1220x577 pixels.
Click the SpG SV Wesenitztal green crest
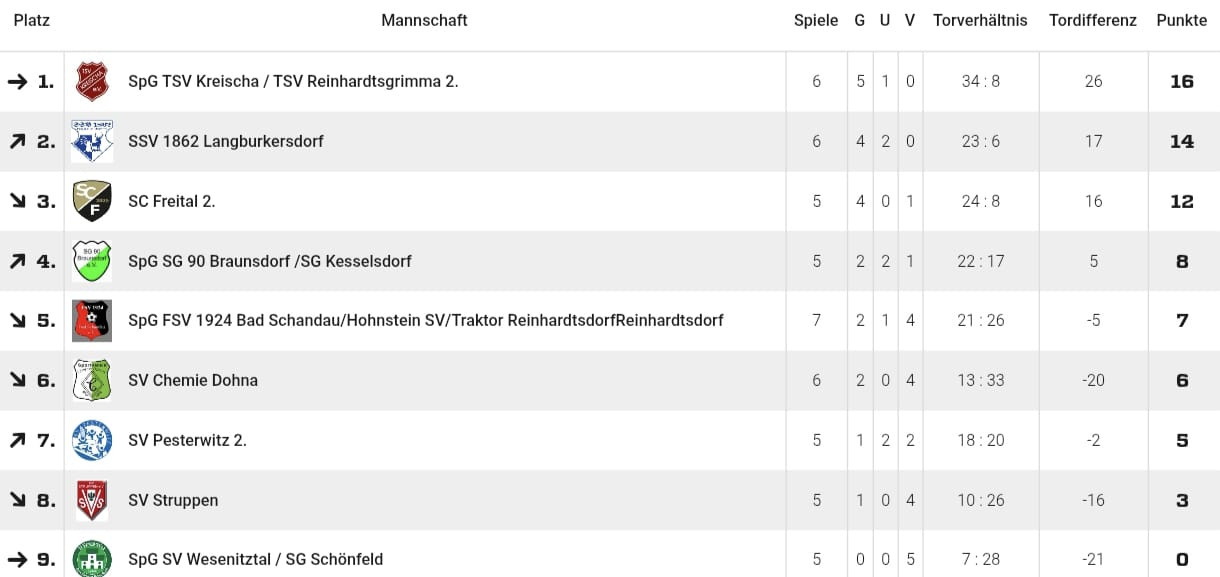(92, 558)
